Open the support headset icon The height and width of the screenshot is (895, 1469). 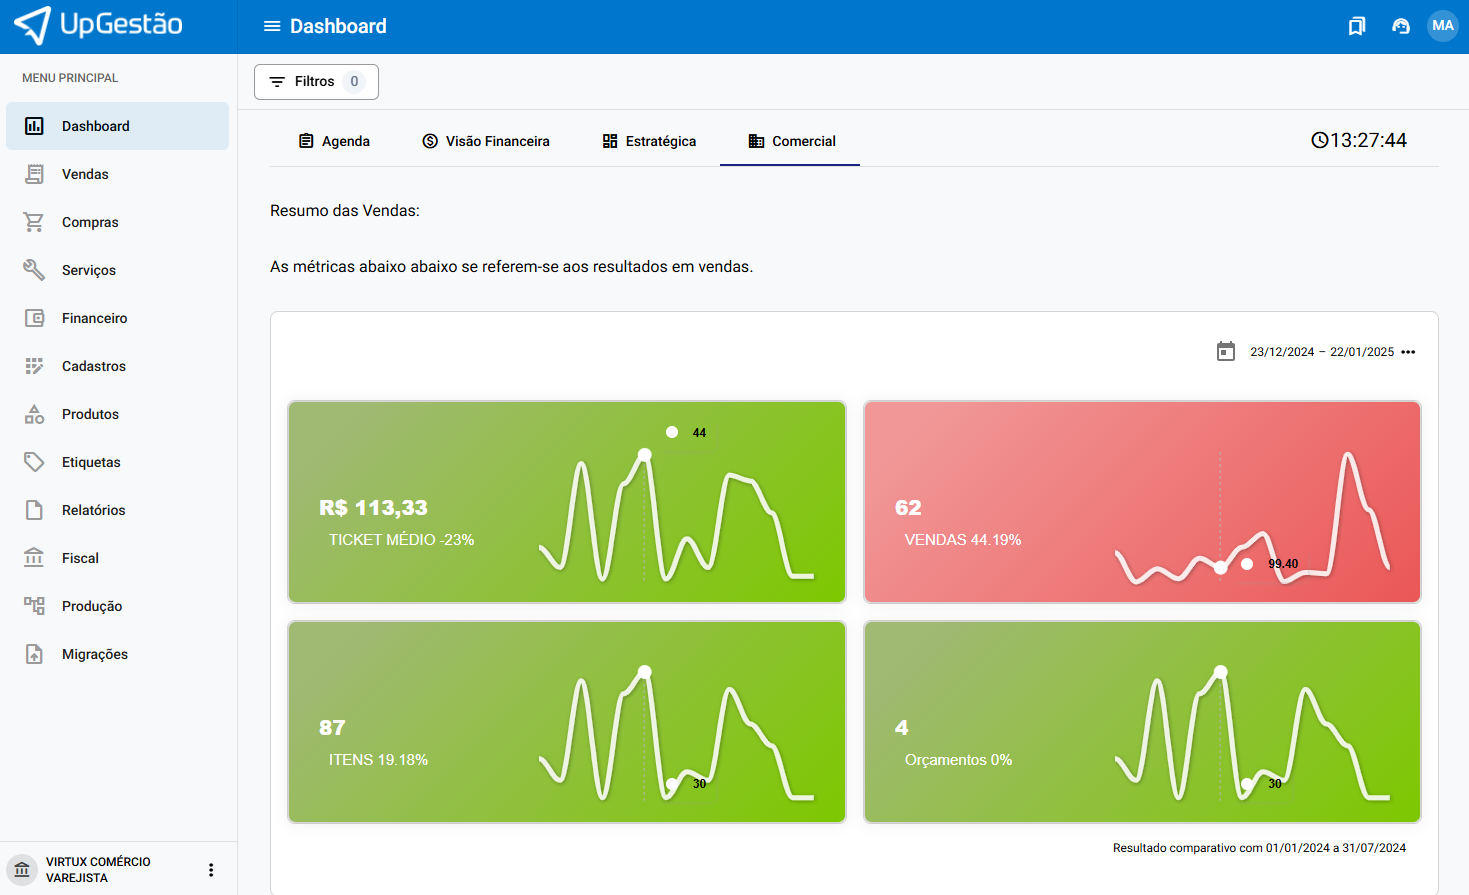(1400, 26)
